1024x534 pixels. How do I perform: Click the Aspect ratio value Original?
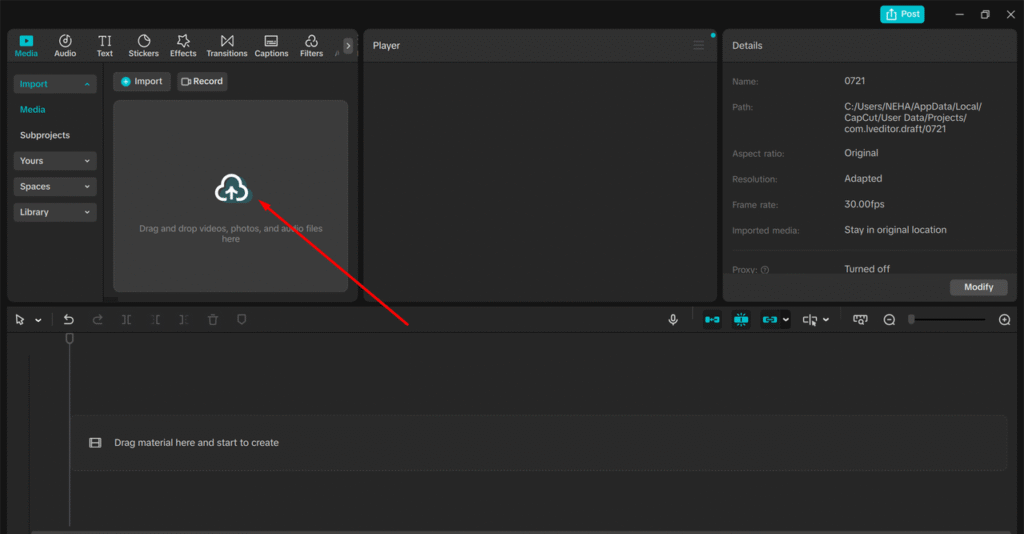pyautogui.click(x=861, y=153)
